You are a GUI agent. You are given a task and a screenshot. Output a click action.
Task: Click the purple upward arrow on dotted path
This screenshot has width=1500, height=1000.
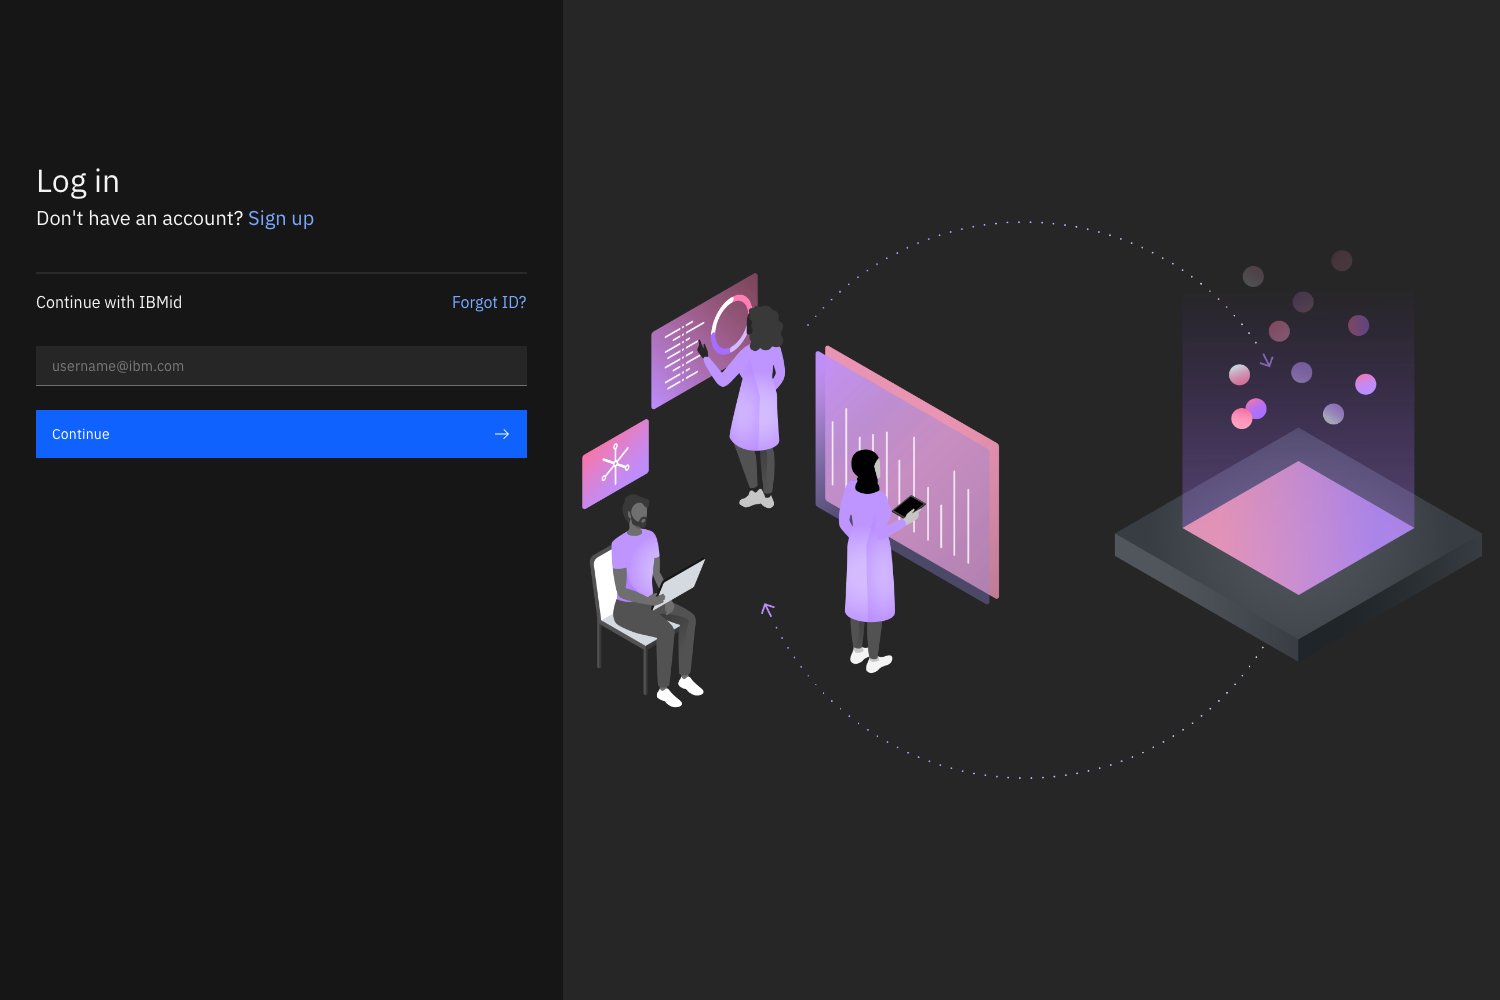tap(767, 609)
